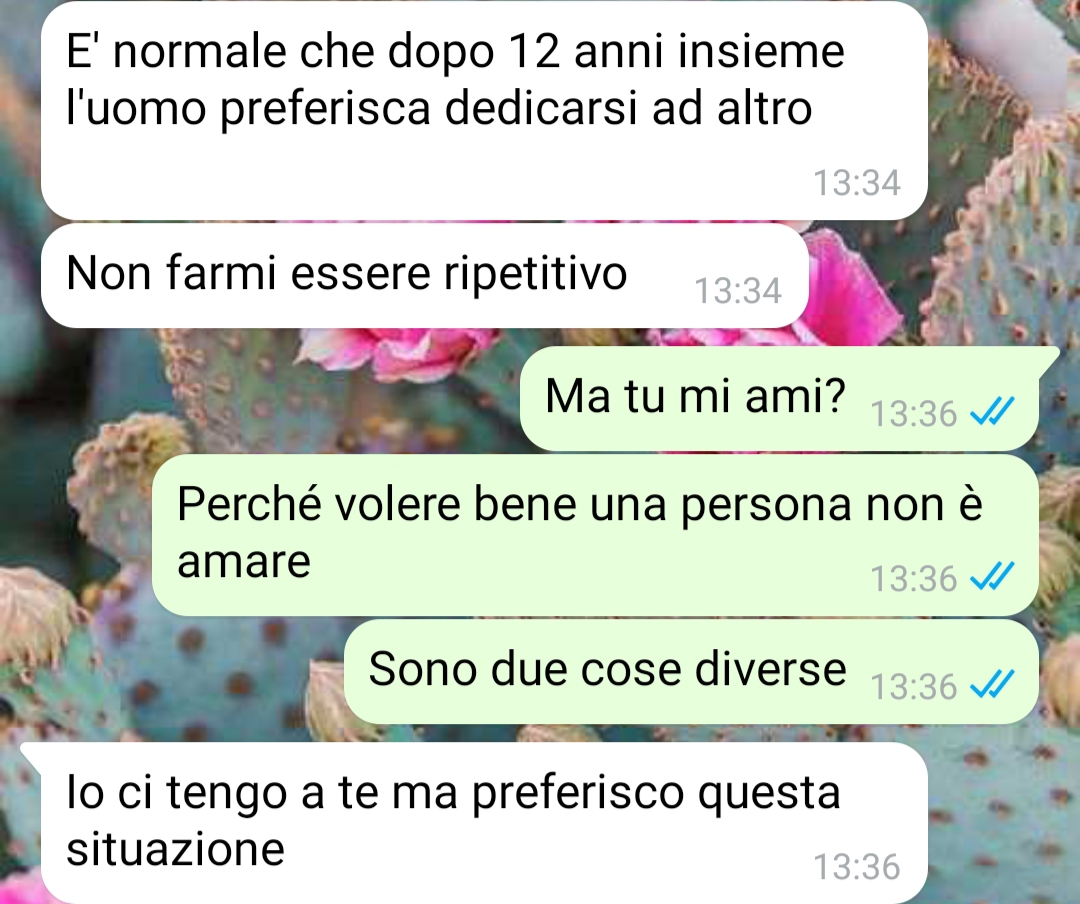Select message 'Perché volere bene una persona'
Image resolution: width=1080 pixels, height=904 pixels.
[x=595, y=534]
